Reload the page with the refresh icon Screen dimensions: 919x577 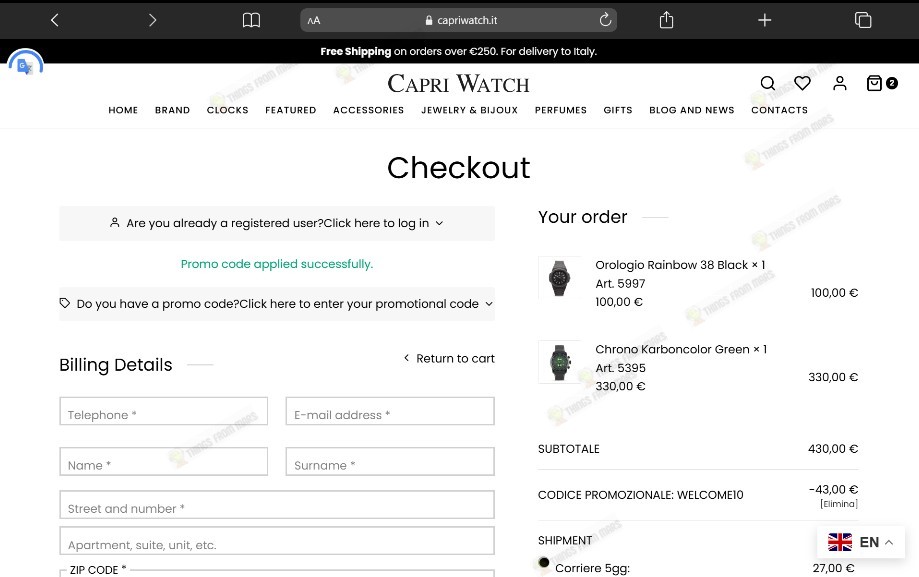[605, 20]
